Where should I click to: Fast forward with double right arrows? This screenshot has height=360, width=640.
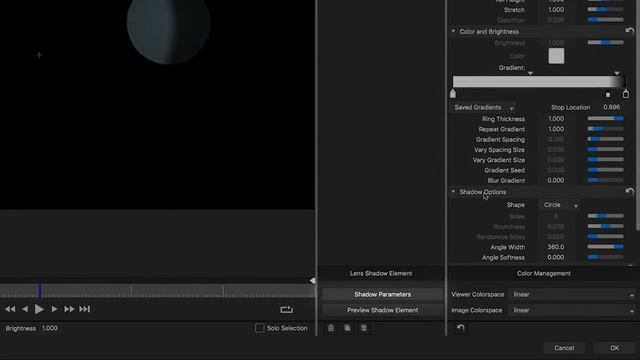click(69, 309)
